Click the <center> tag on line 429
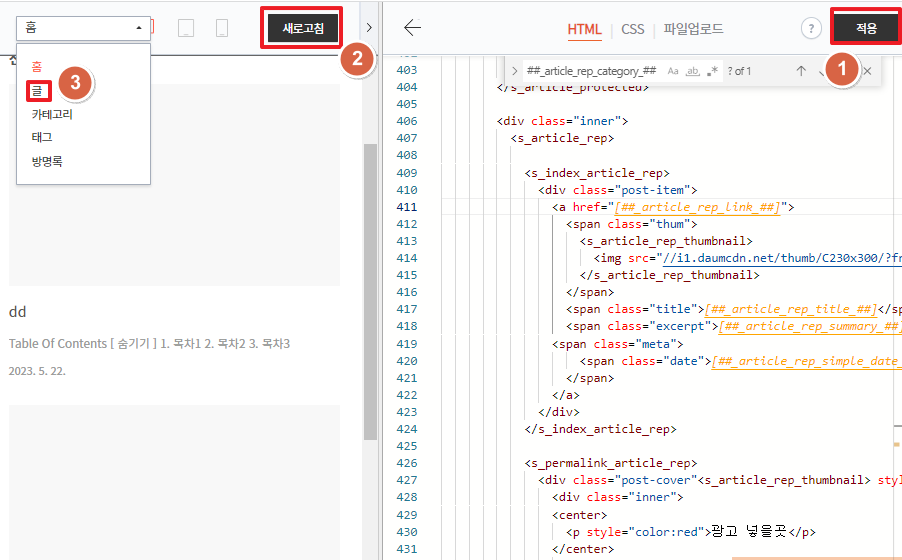The width and height of the screenshot is (902, 560). pyautogui.click(x=579, y=515)
